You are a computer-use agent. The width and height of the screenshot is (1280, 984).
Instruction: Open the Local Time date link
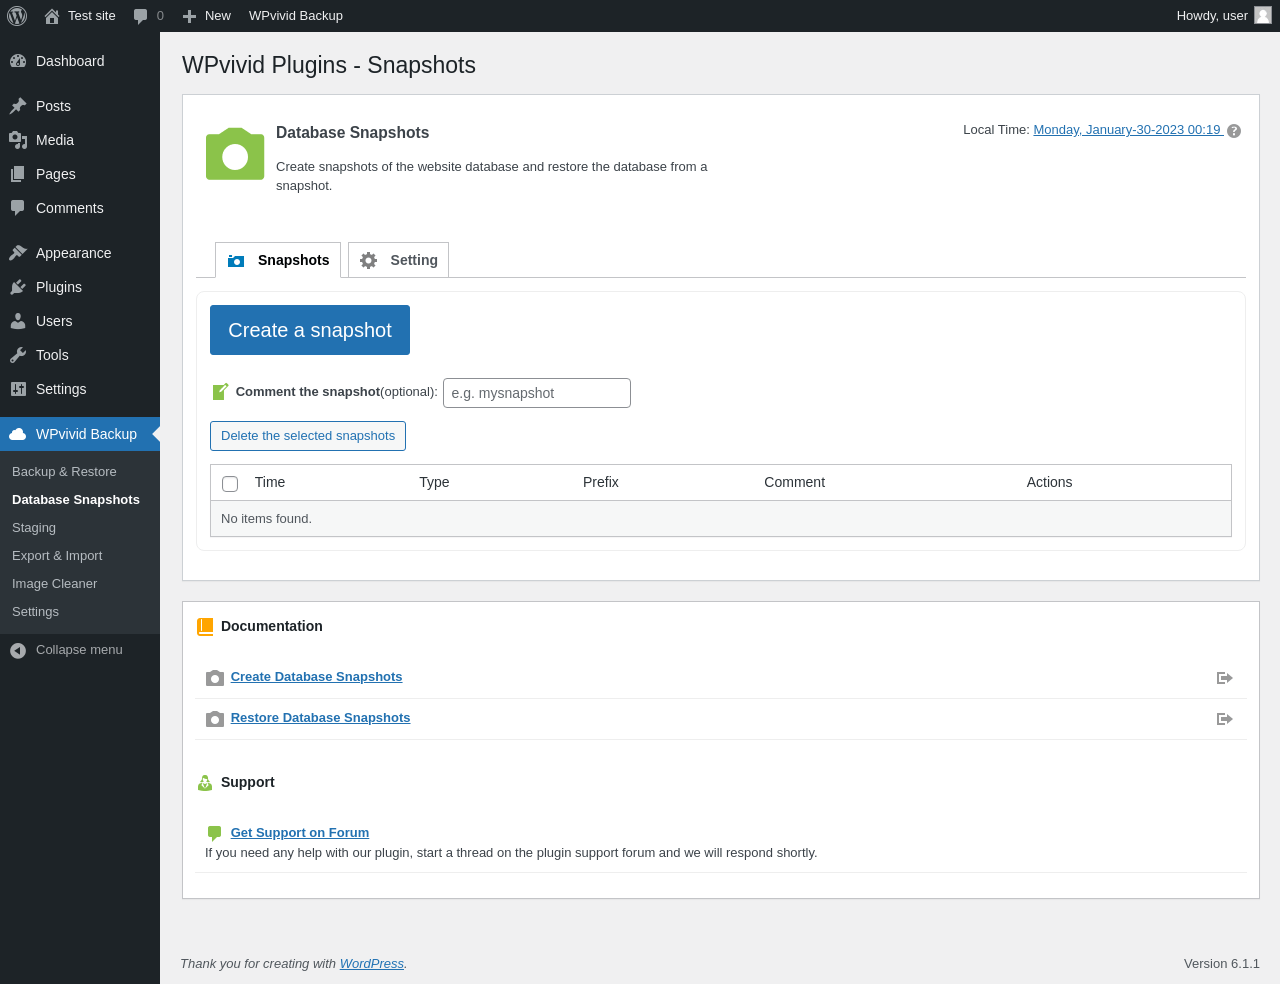point(1128,130)
